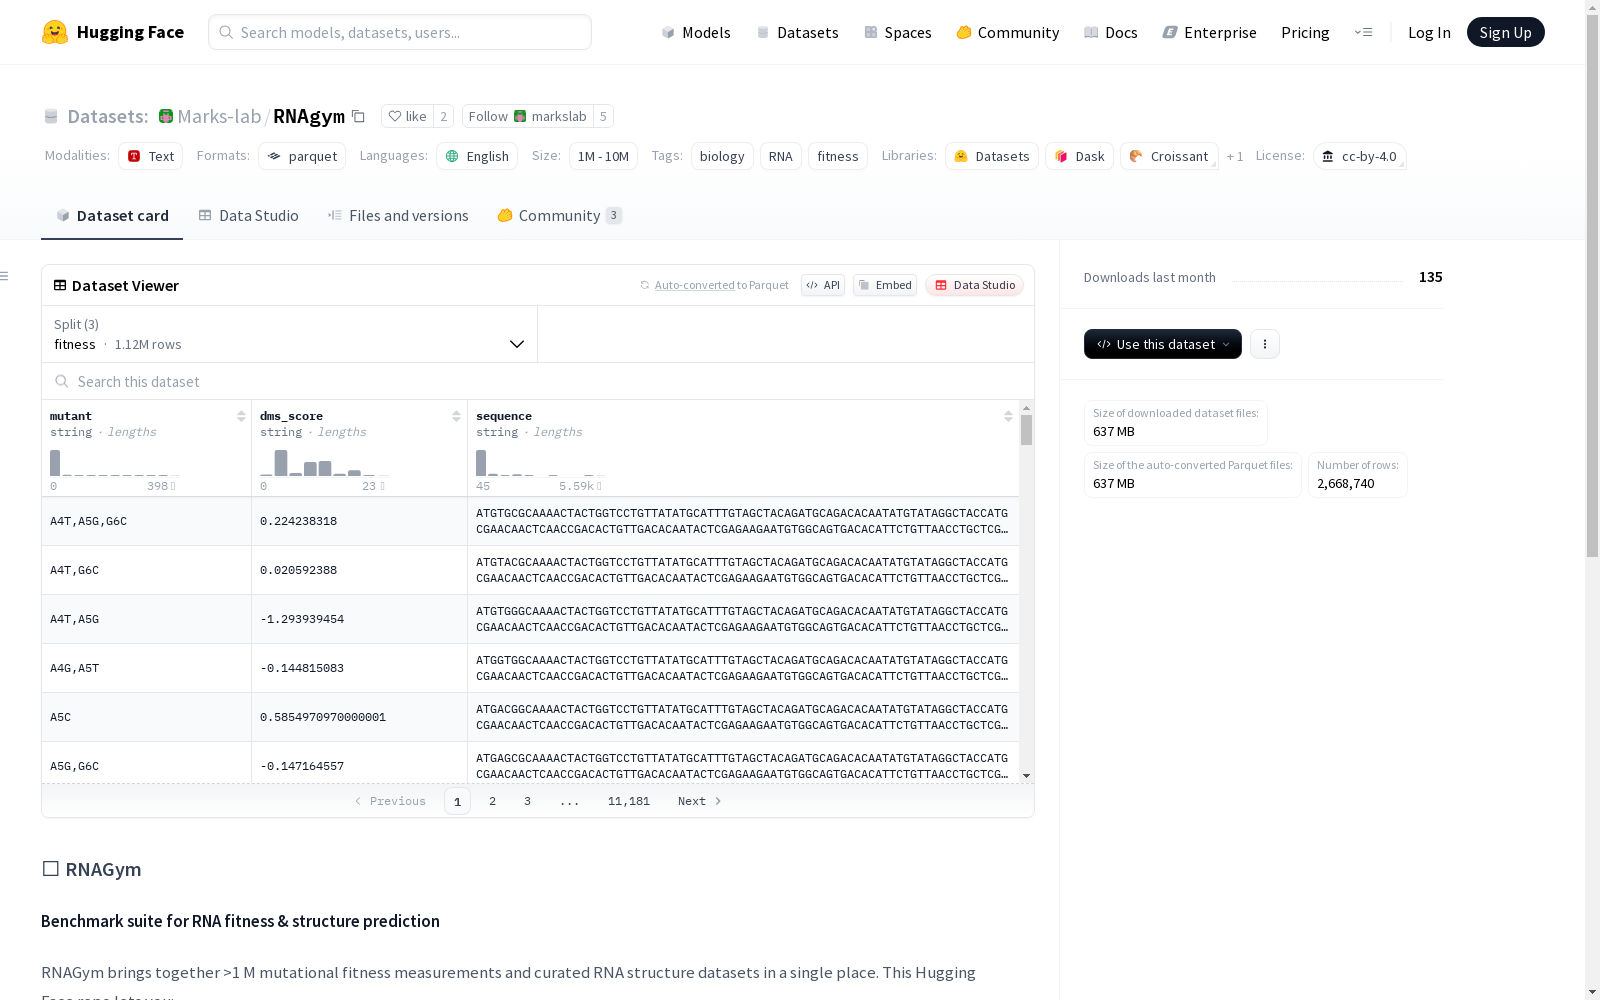Copy the dataset name RNAgym to clipboard
1600x1000 pixels.
(x=358, y=116)
